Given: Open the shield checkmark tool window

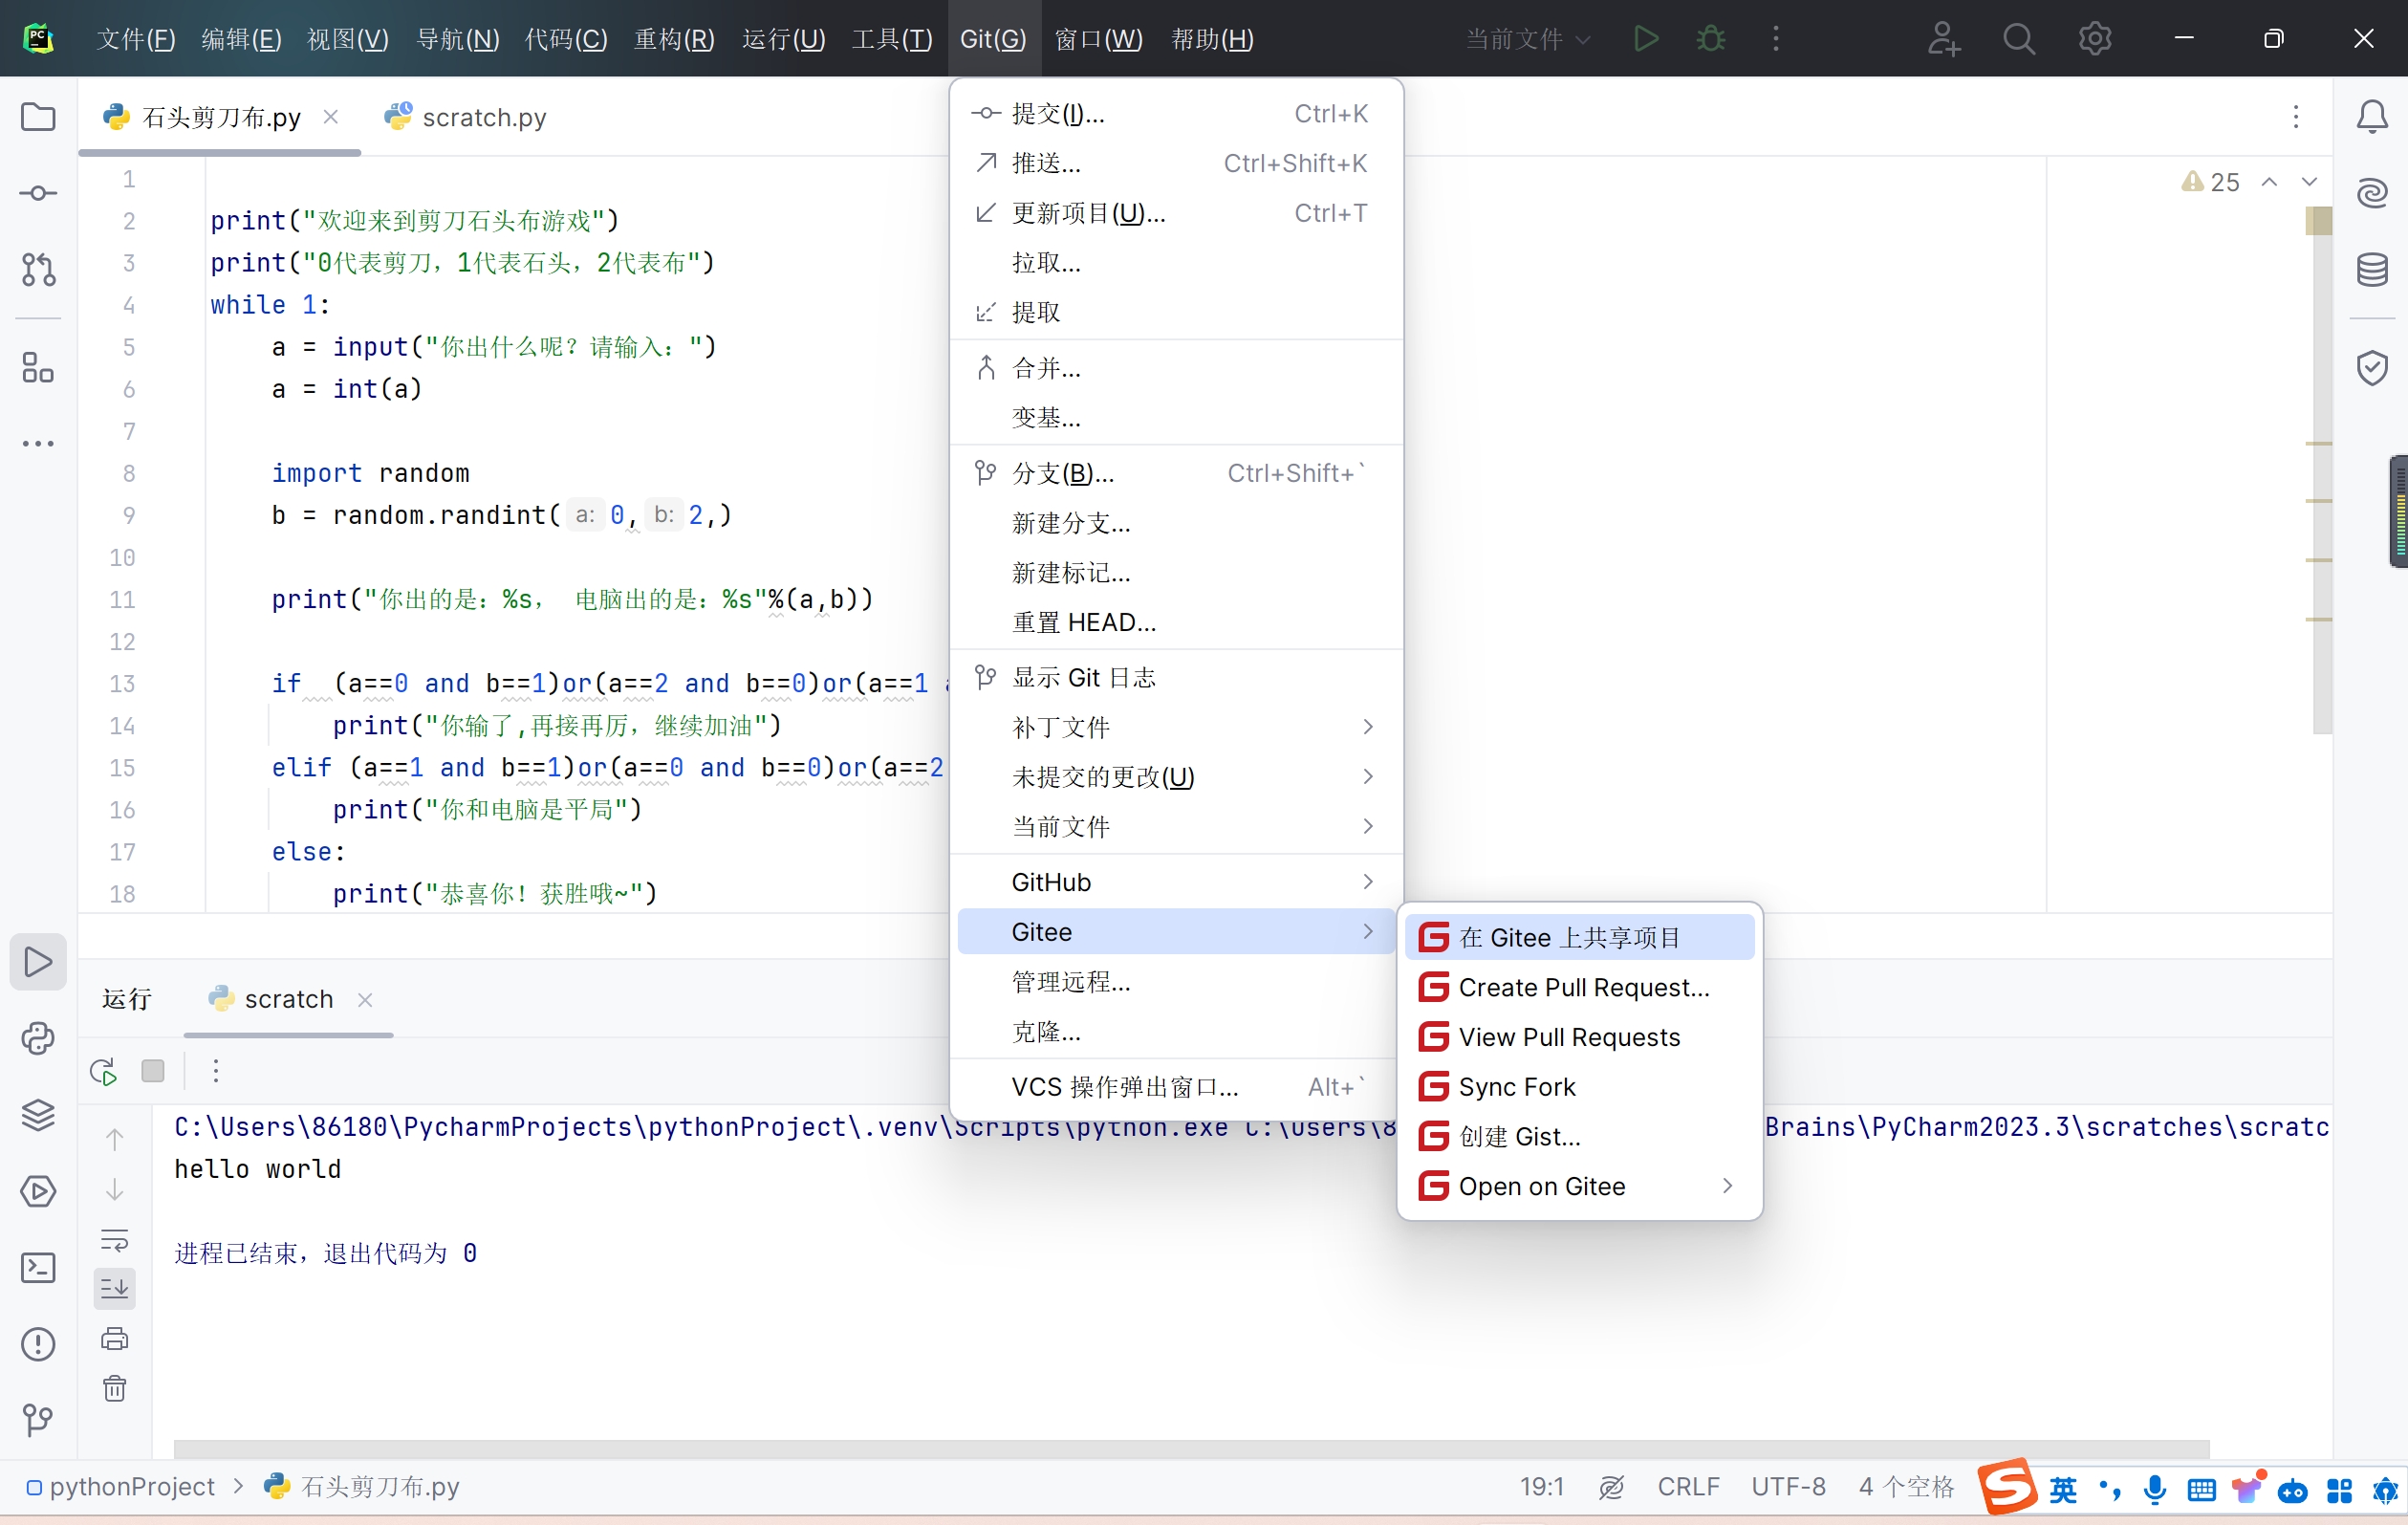Looking at the screenshot, I should tap(2372, 367).
